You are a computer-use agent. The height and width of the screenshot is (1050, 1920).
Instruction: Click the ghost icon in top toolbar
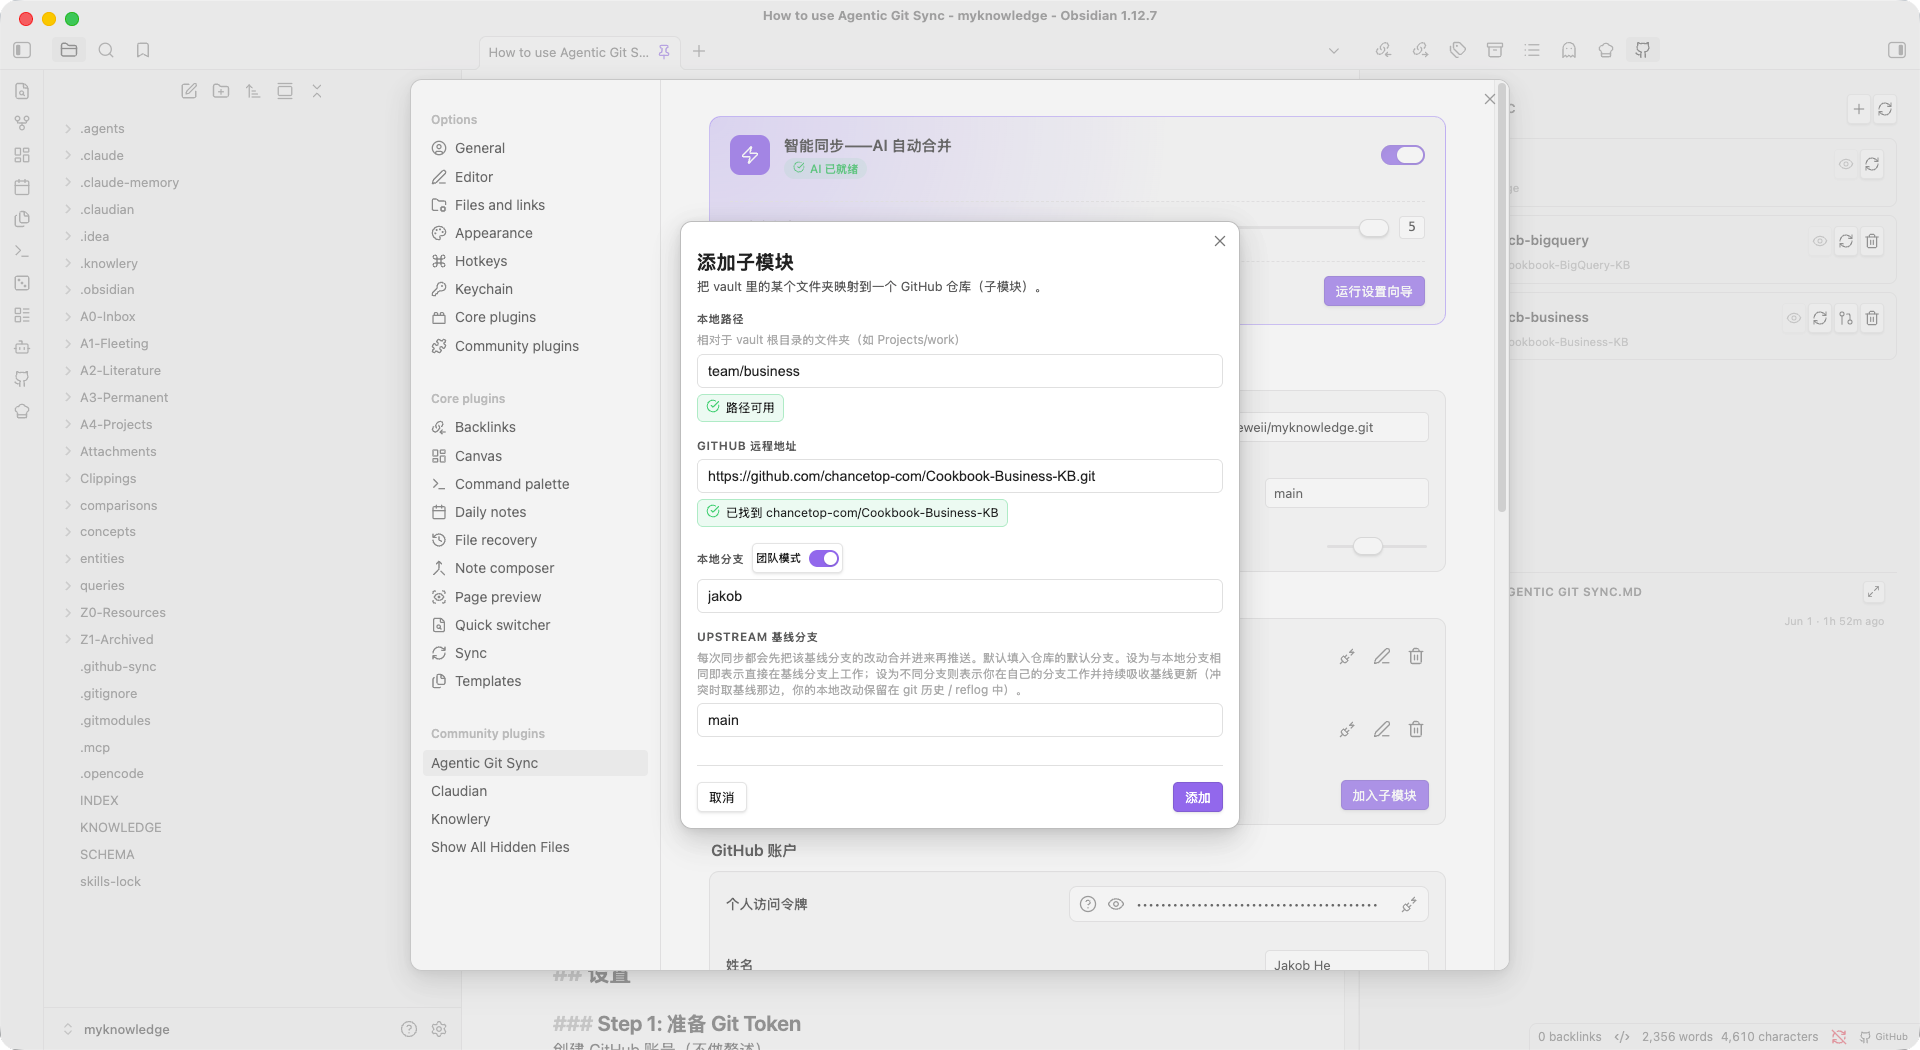[x=1569, y=50]
